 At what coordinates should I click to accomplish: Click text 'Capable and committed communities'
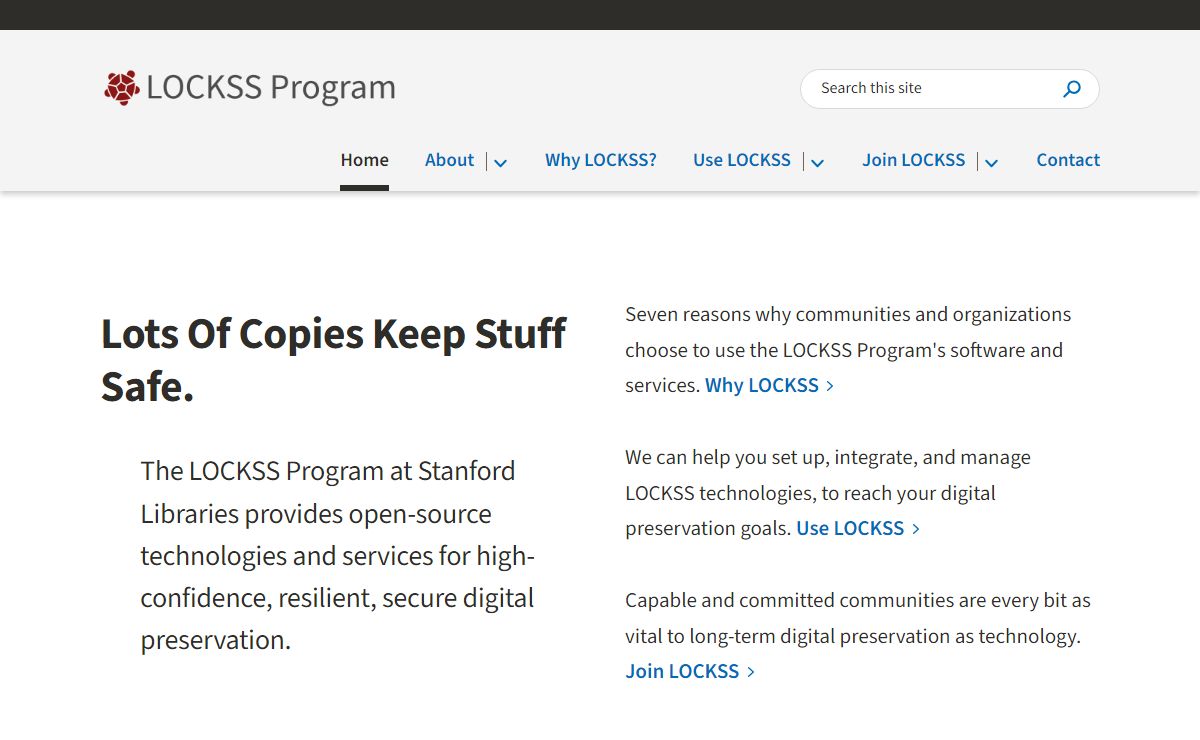pyautogui.click(x=790, y=600)
